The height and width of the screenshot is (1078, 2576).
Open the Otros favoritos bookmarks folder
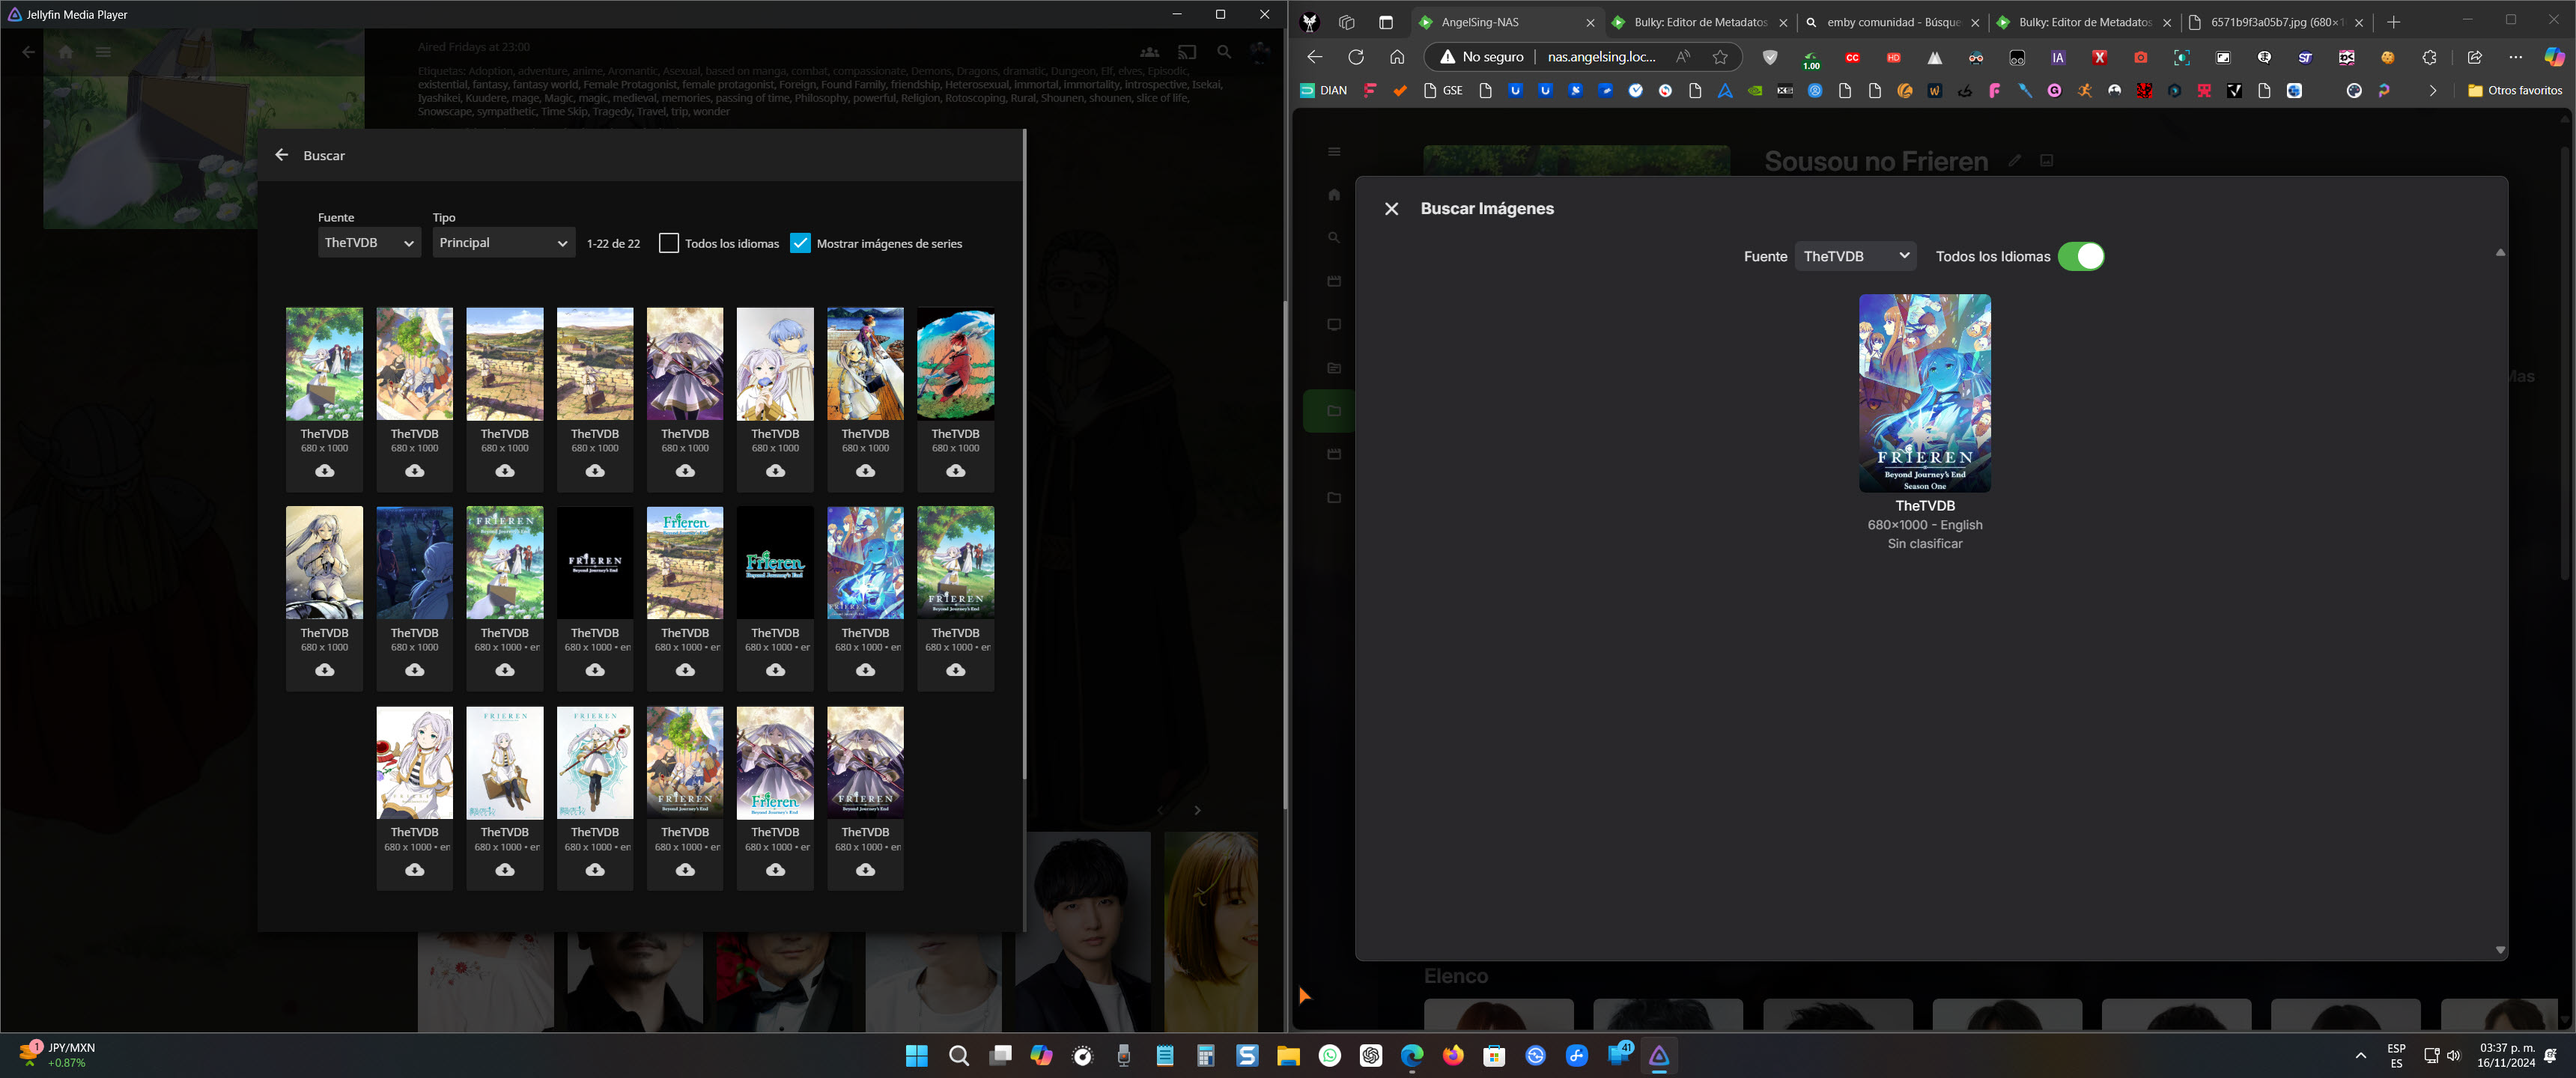[2514, 90]
